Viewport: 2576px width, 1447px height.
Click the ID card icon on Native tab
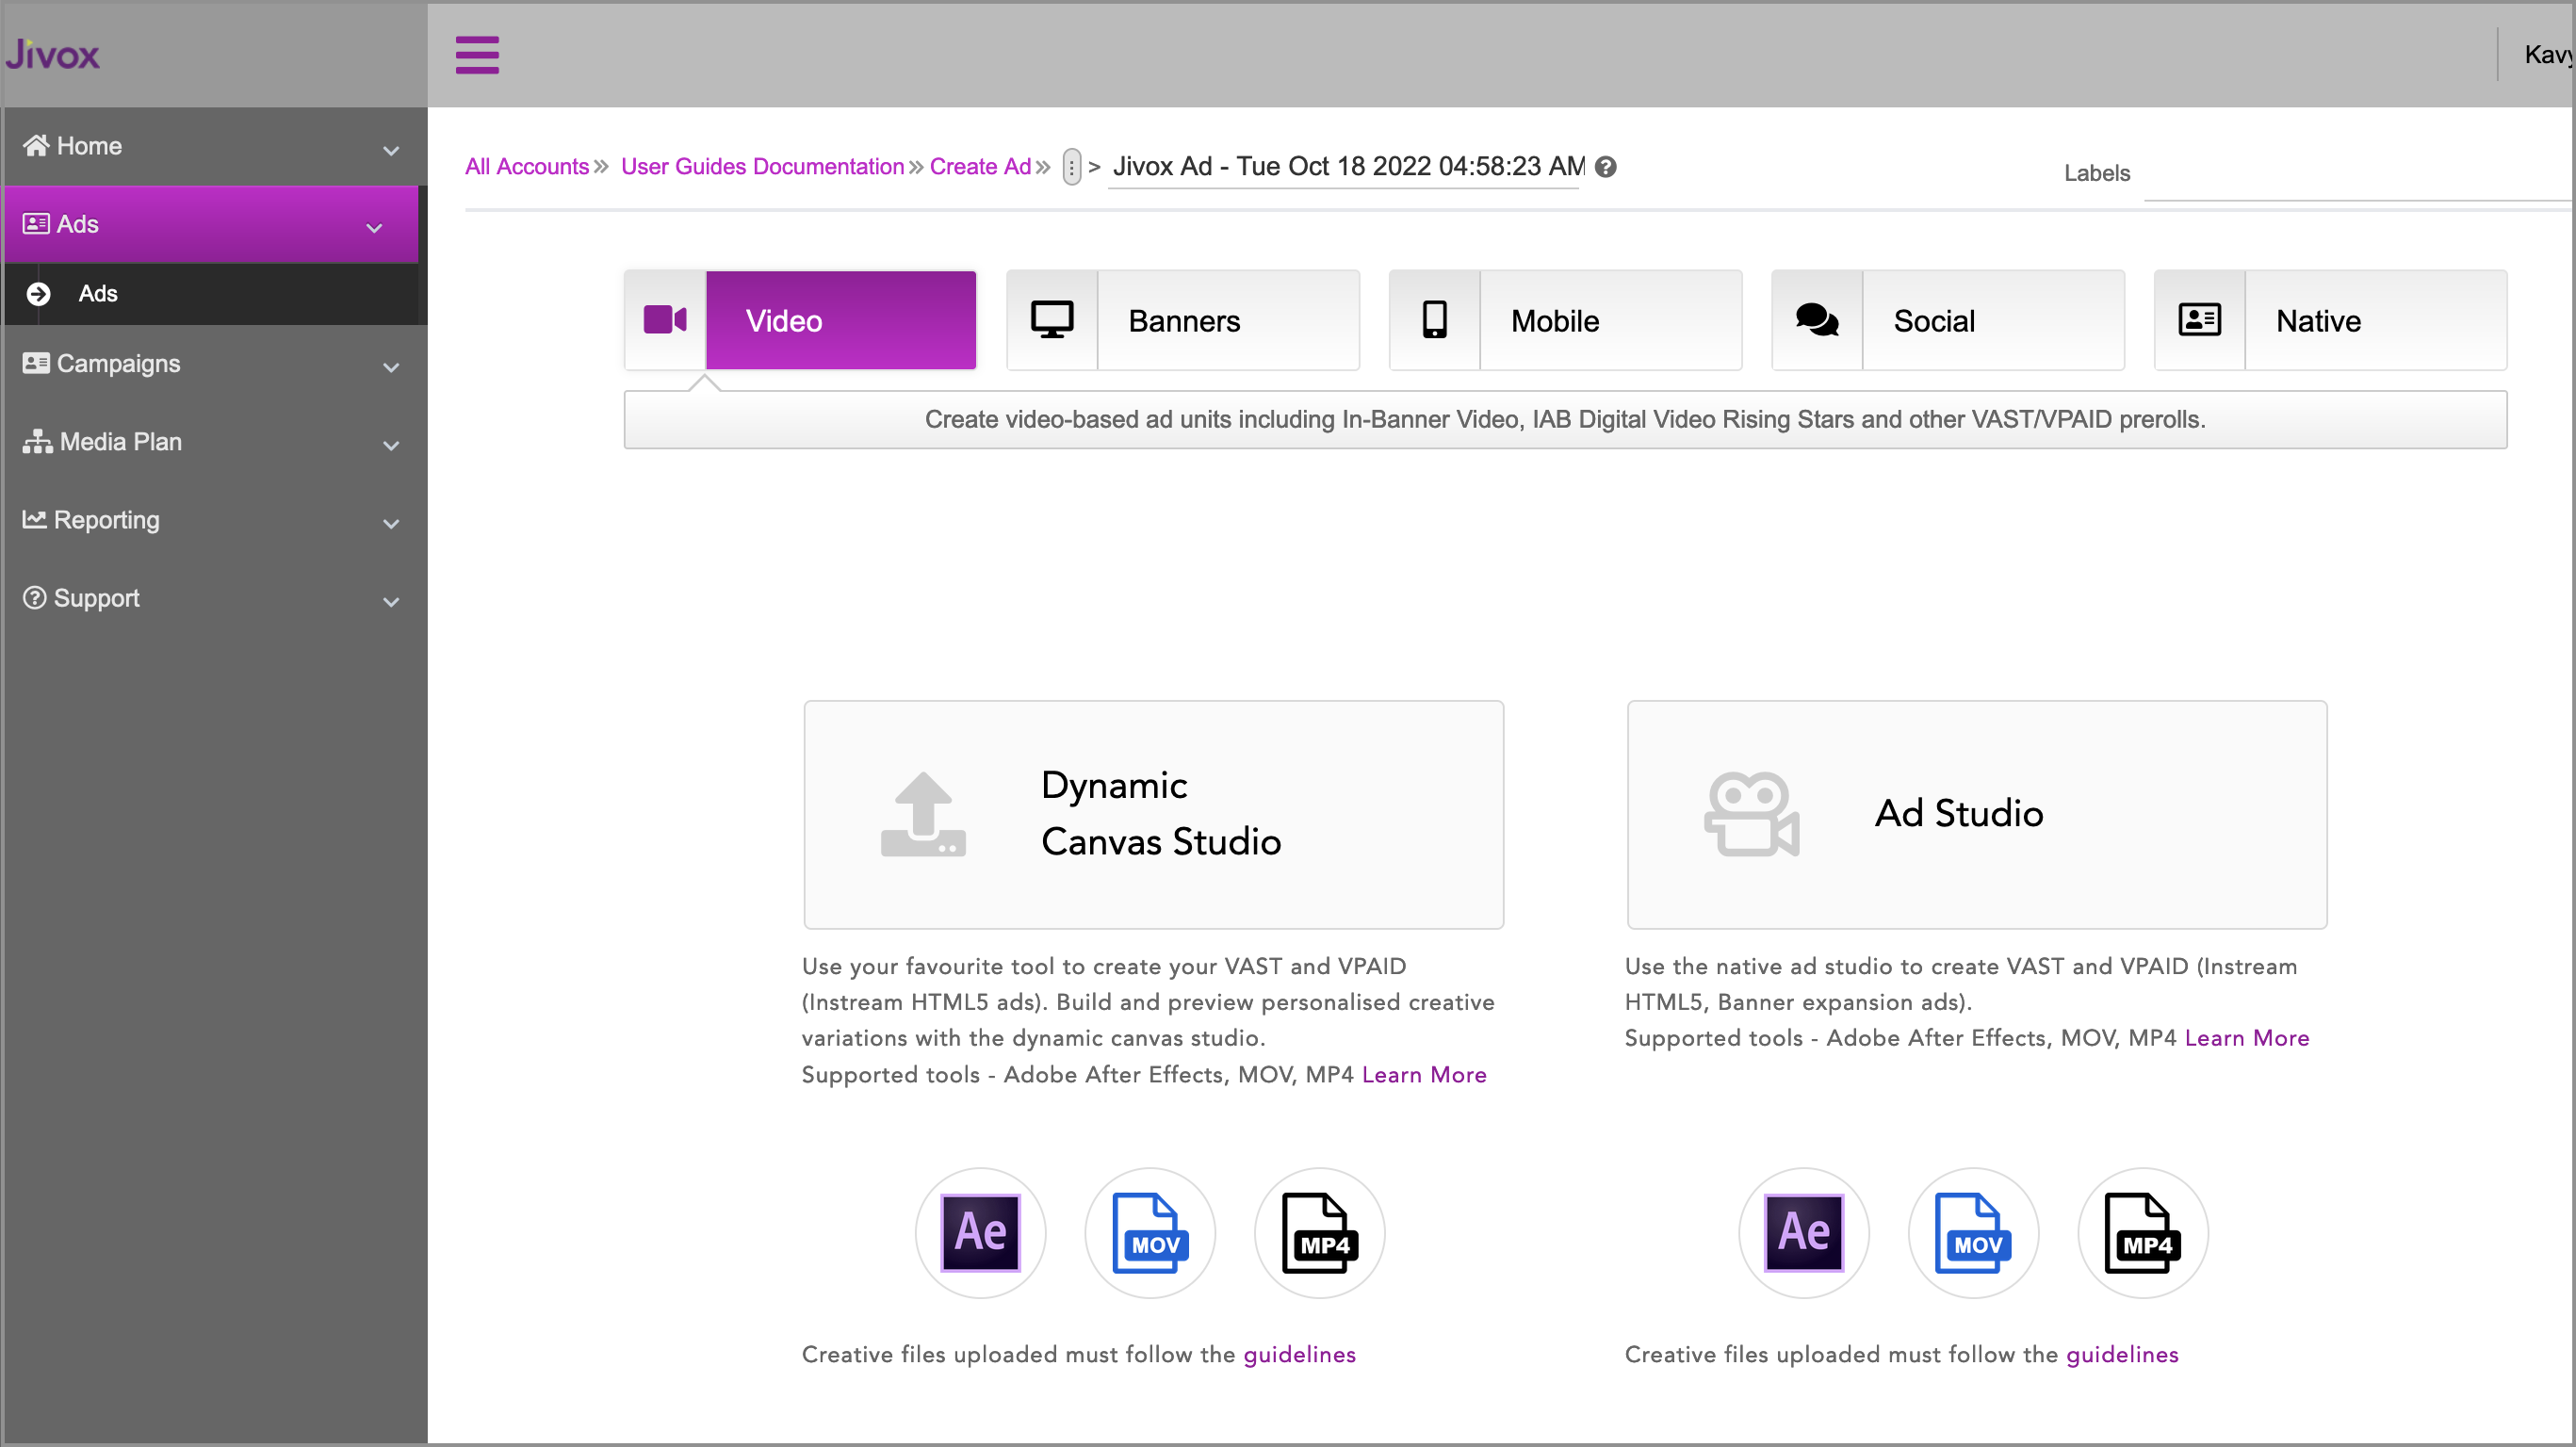pyautogui.click(x=2199, y=320)
